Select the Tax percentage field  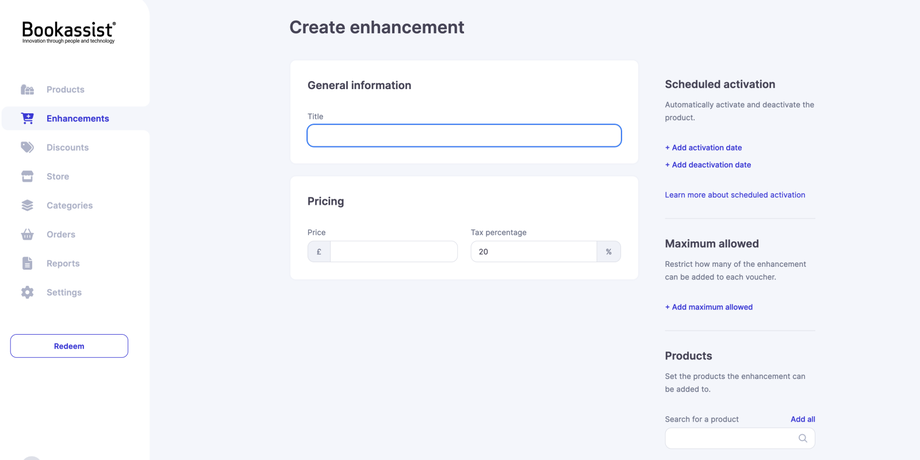[533, 252]
